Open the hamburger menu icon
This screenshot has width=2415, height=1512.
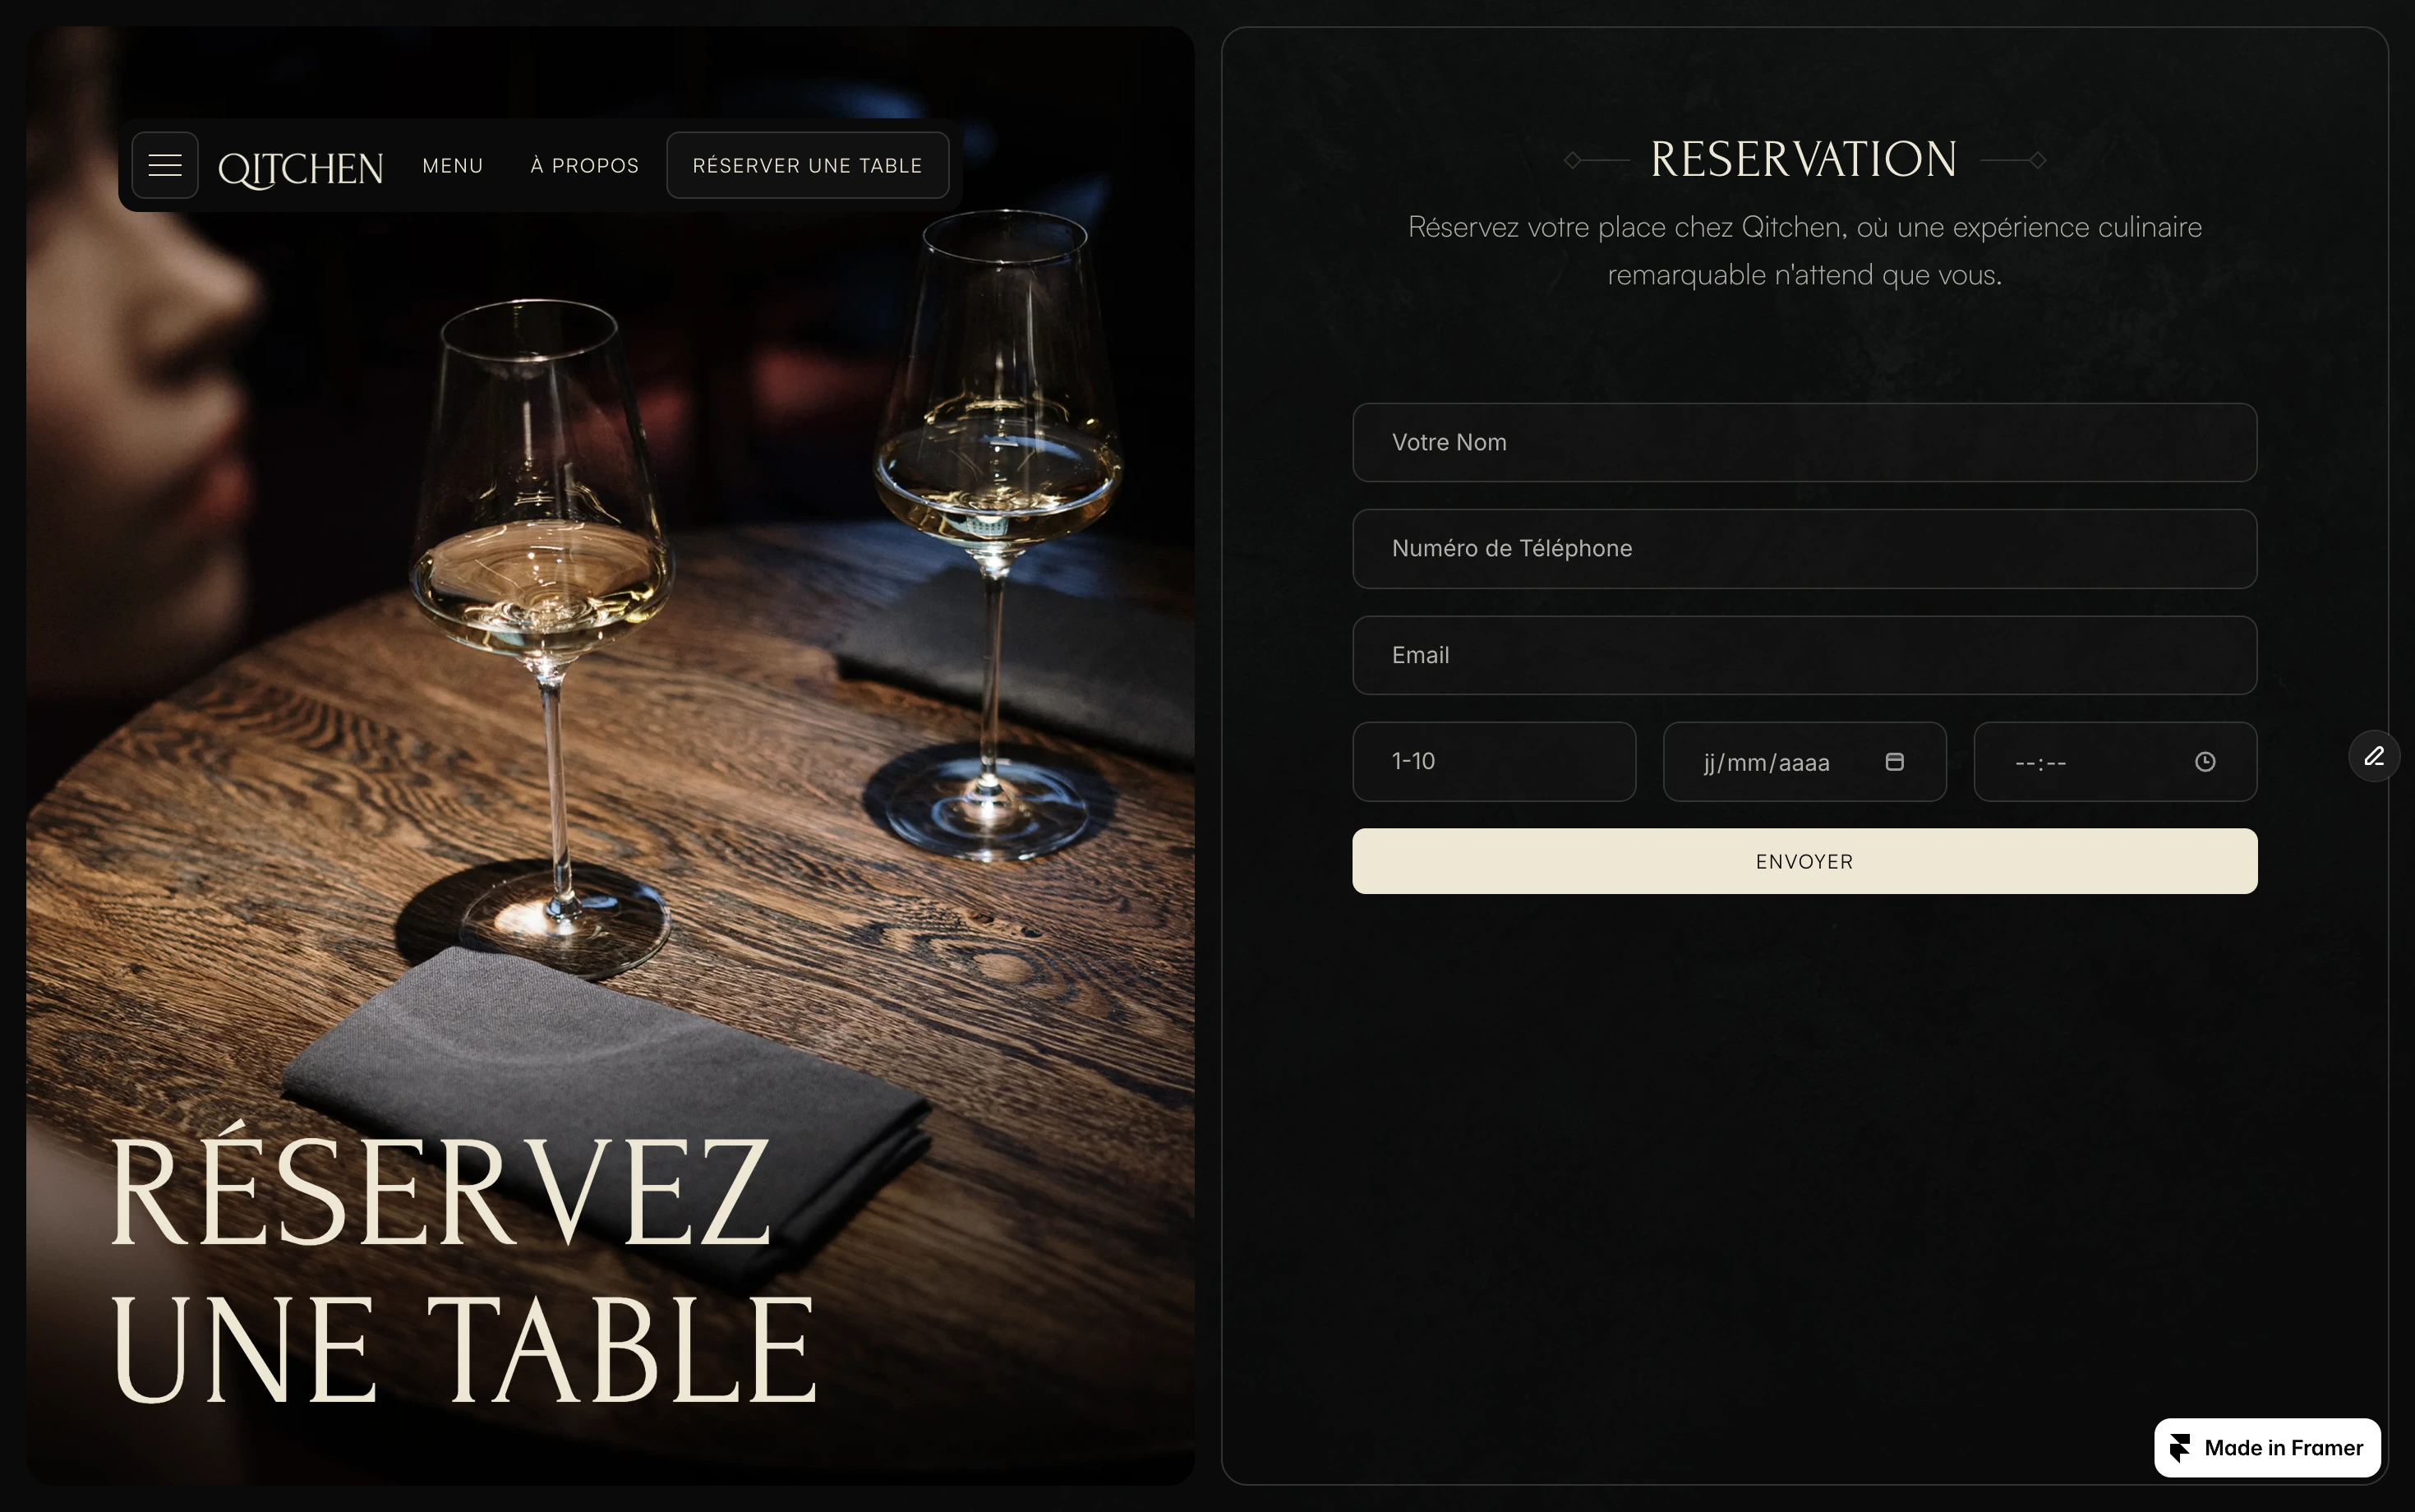165,165
